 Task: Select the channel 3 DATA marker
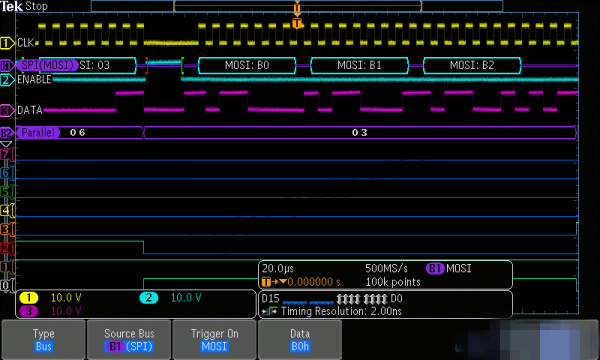pyautogui.click(x=7, y=111)
